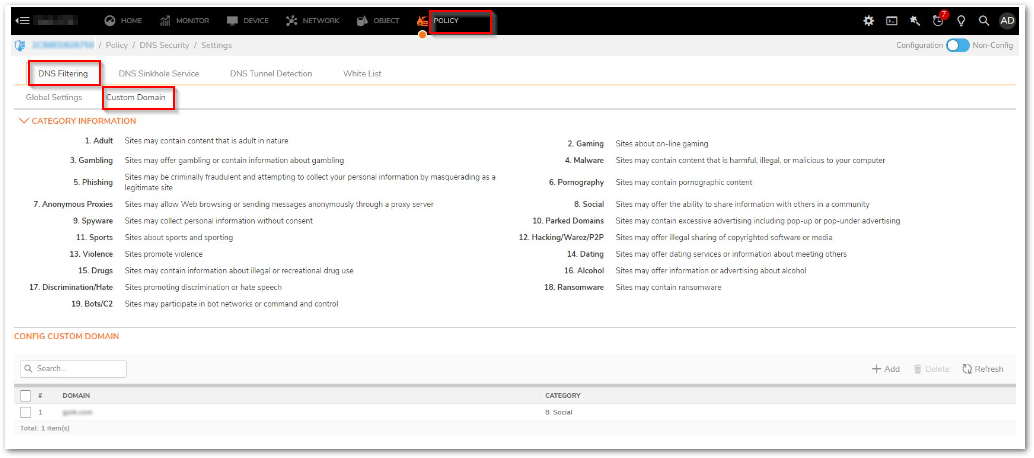Screen dimensions: 1034x458
Task: Open the Monitor menu in top navigation
Action: pos(185,20)
